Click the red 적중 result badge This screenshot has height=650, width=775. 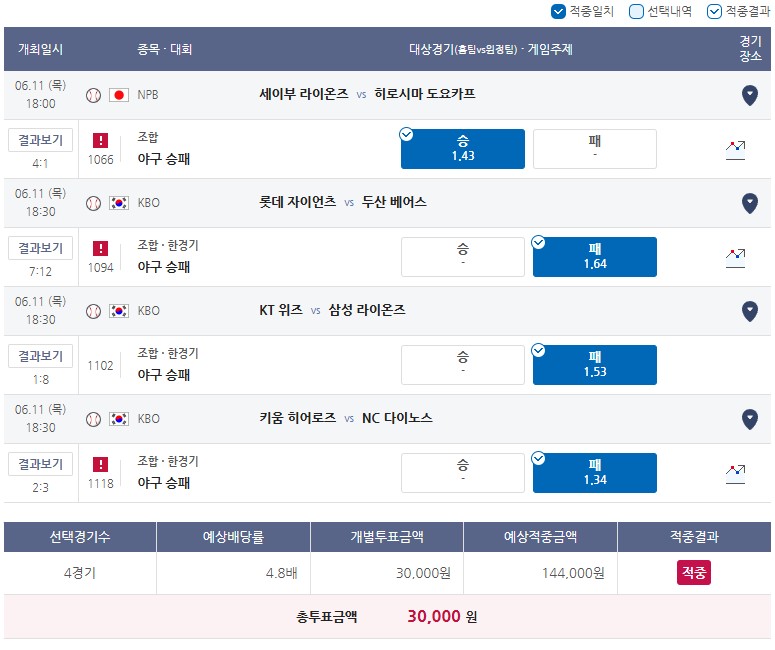pyautogui.click(x=694, y=572)
